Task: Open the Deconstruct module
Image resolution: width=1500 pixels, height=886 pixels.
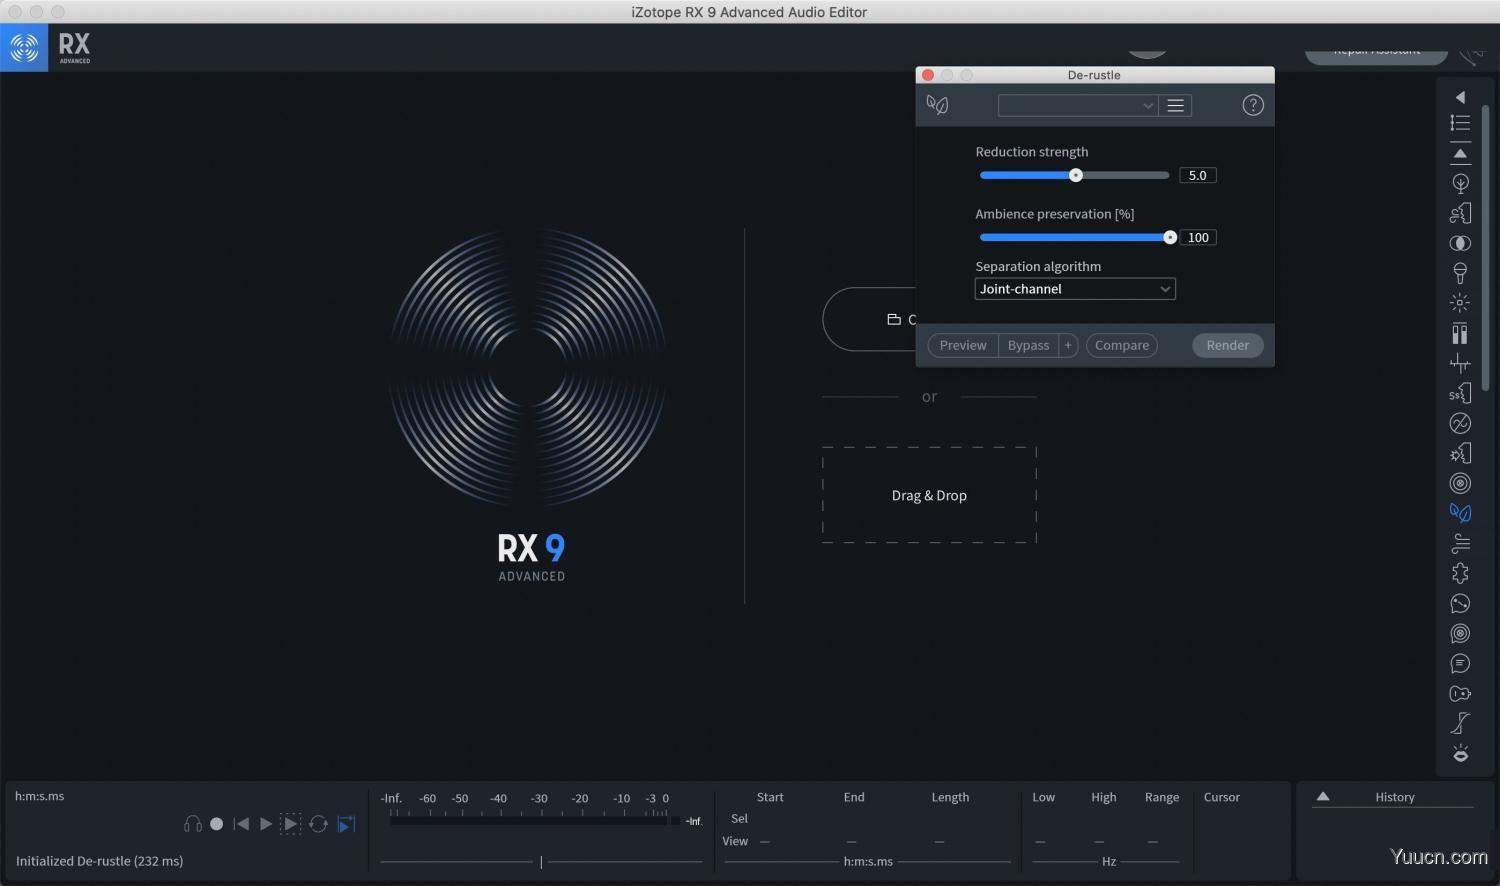Action: click(1460, 573)
